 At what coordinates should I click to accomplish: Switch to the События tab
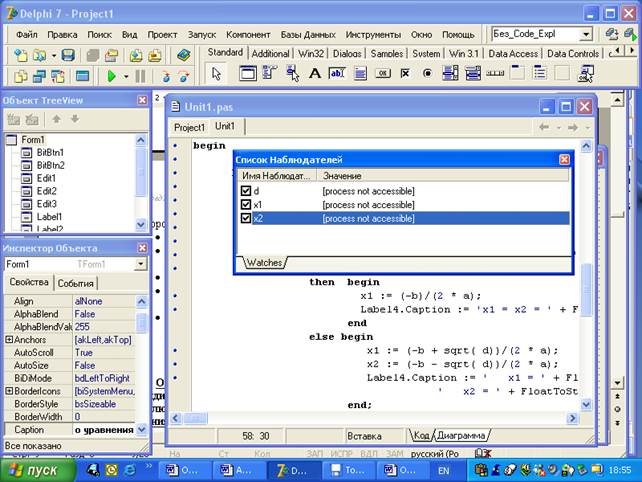(76, 284)
